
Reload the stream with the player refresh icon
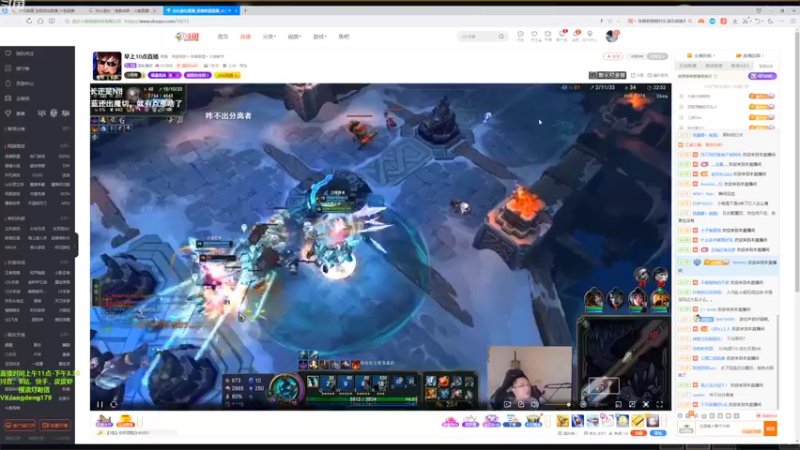pos(114,405)
